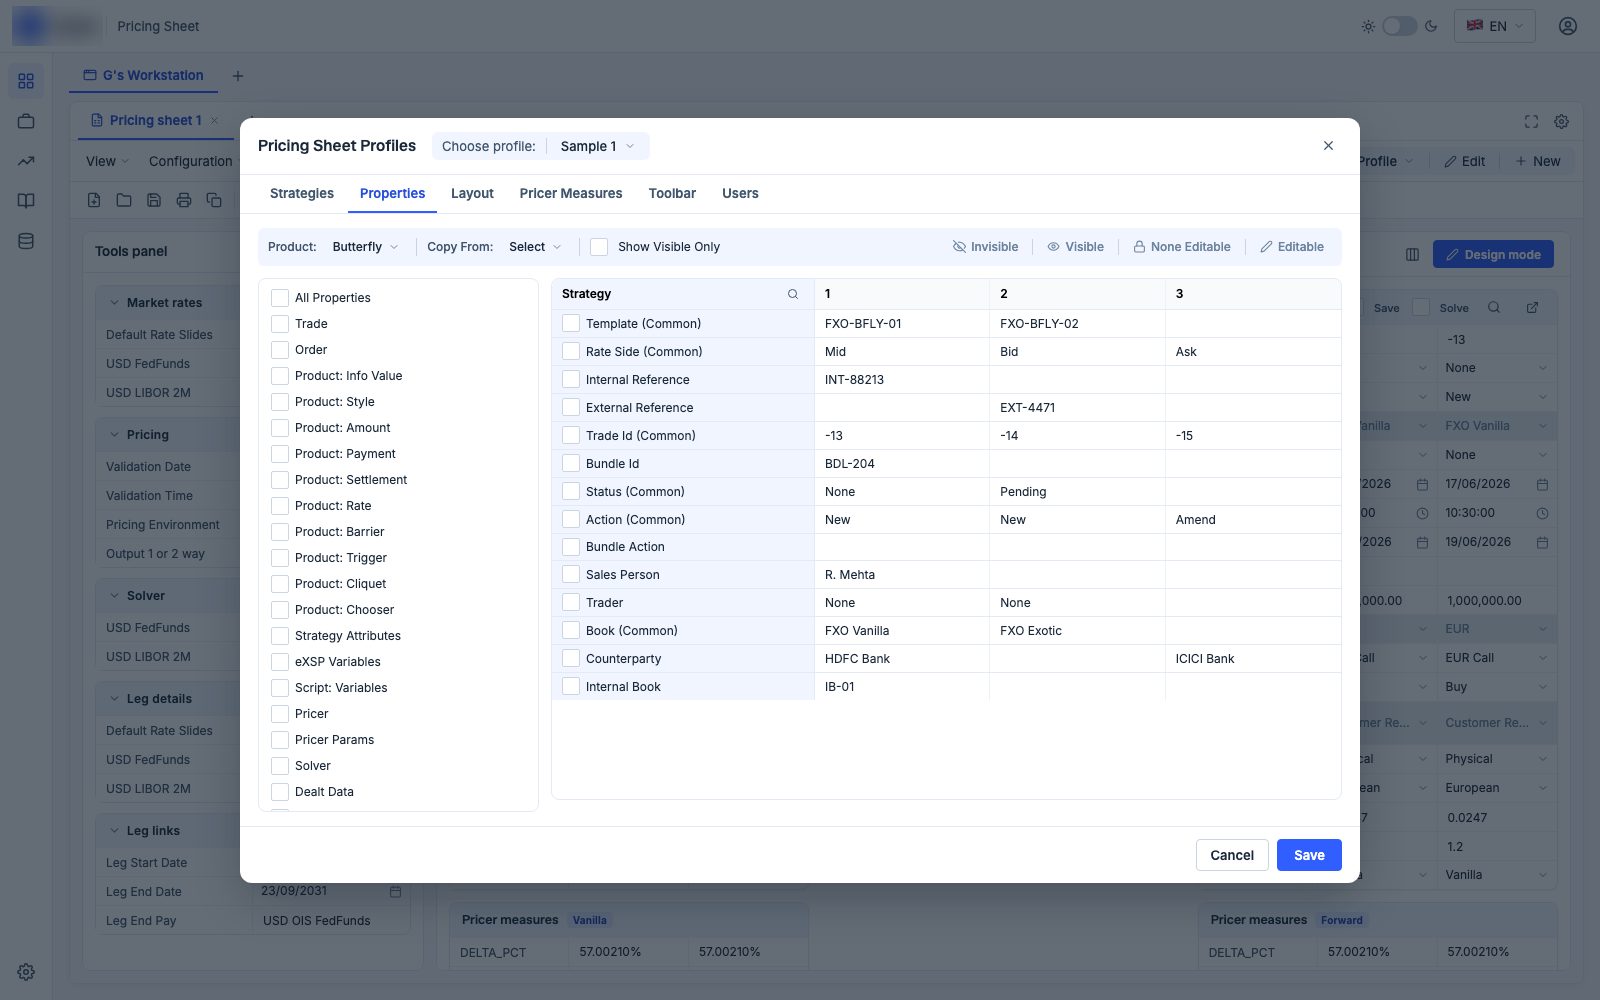Open the Sample 1 profile dropdown
1600x1000 pixels.
(597, 146)
